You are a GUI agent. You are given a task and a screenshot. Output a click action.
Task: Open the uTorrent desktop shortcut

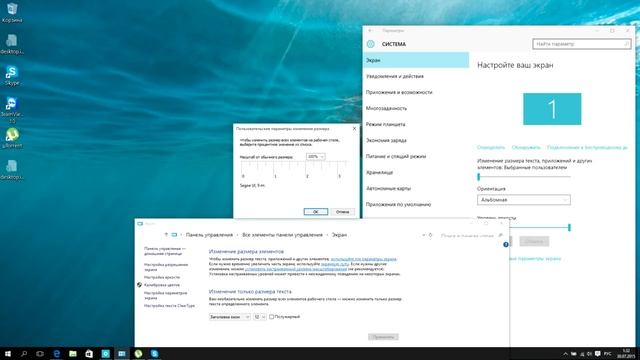coord(12,138)
